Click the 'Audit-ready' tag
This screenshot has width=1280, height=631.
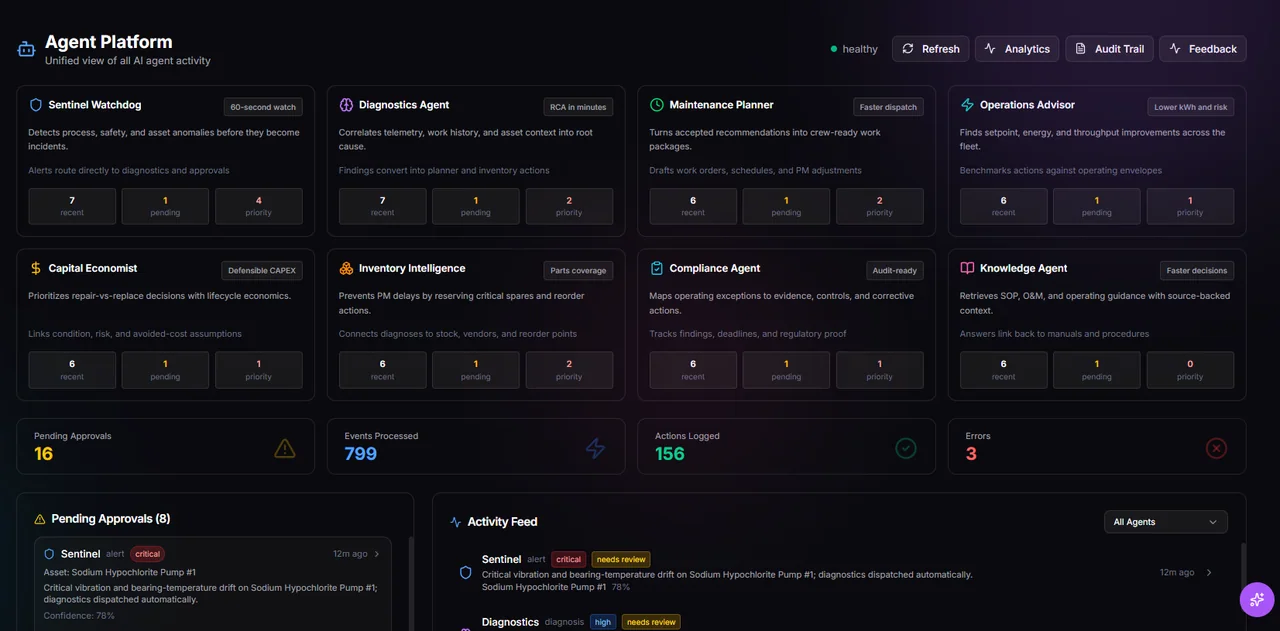895,271
